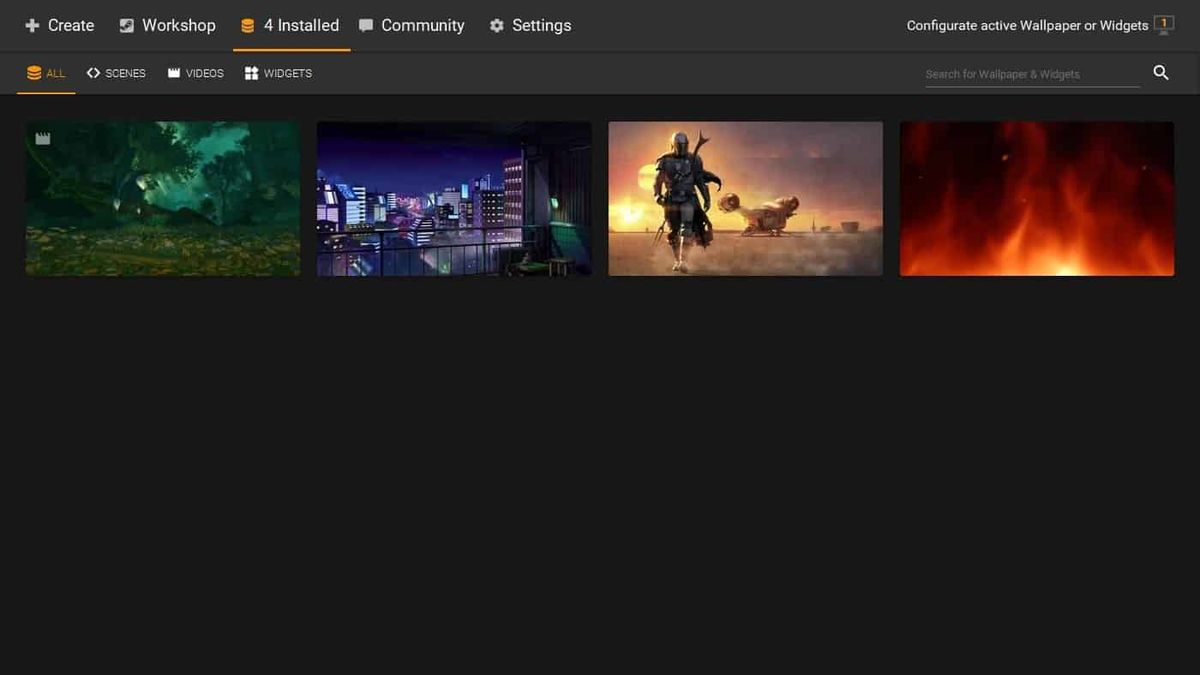Click Configurate active Wallpaper or Widgets
The height and width of the screenshot is (675, 1200).
pyautogui.click(x=1040, y=26)
